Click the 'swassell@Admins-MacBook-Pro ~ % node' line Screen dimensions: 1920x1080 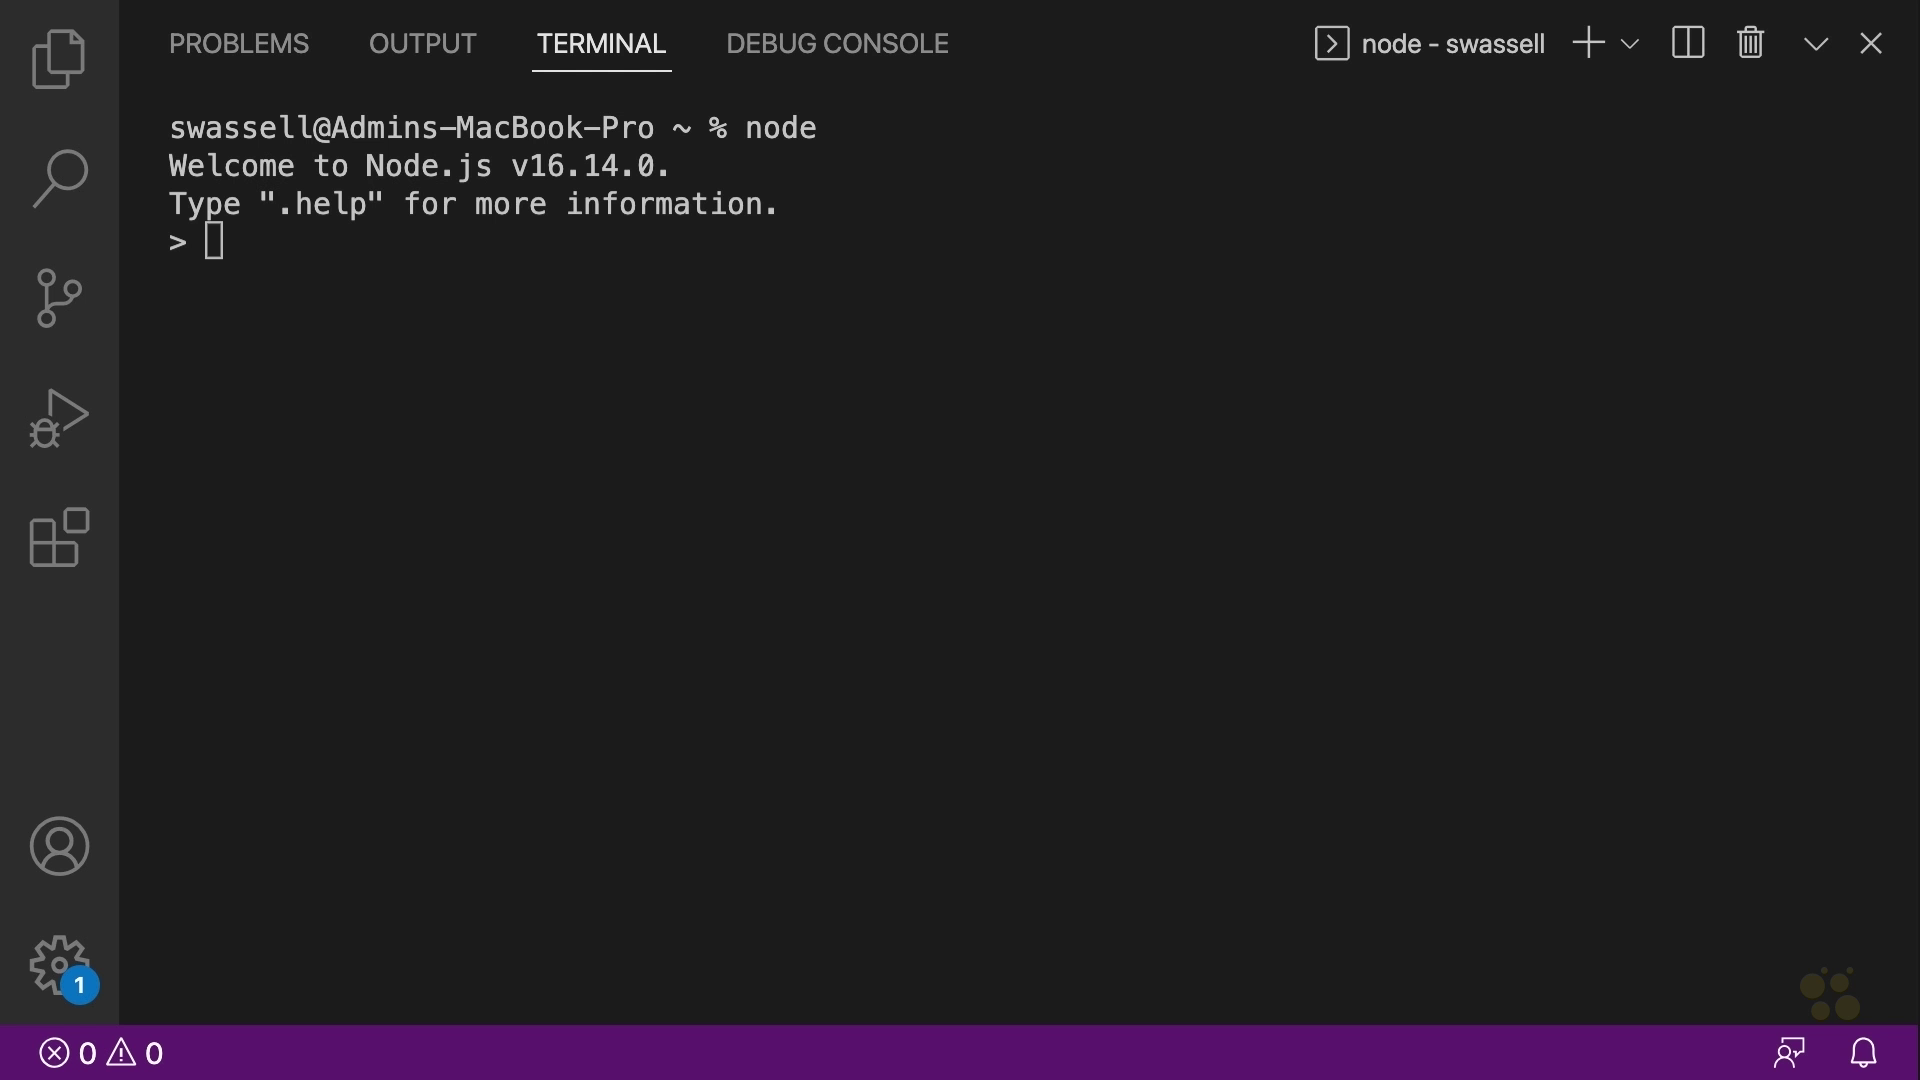click(493, 128)
